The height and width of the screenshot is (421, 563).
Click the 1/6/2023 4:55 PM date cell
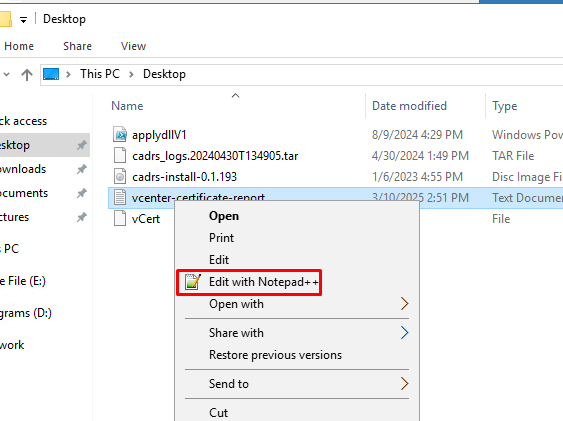tap(417, 177)
